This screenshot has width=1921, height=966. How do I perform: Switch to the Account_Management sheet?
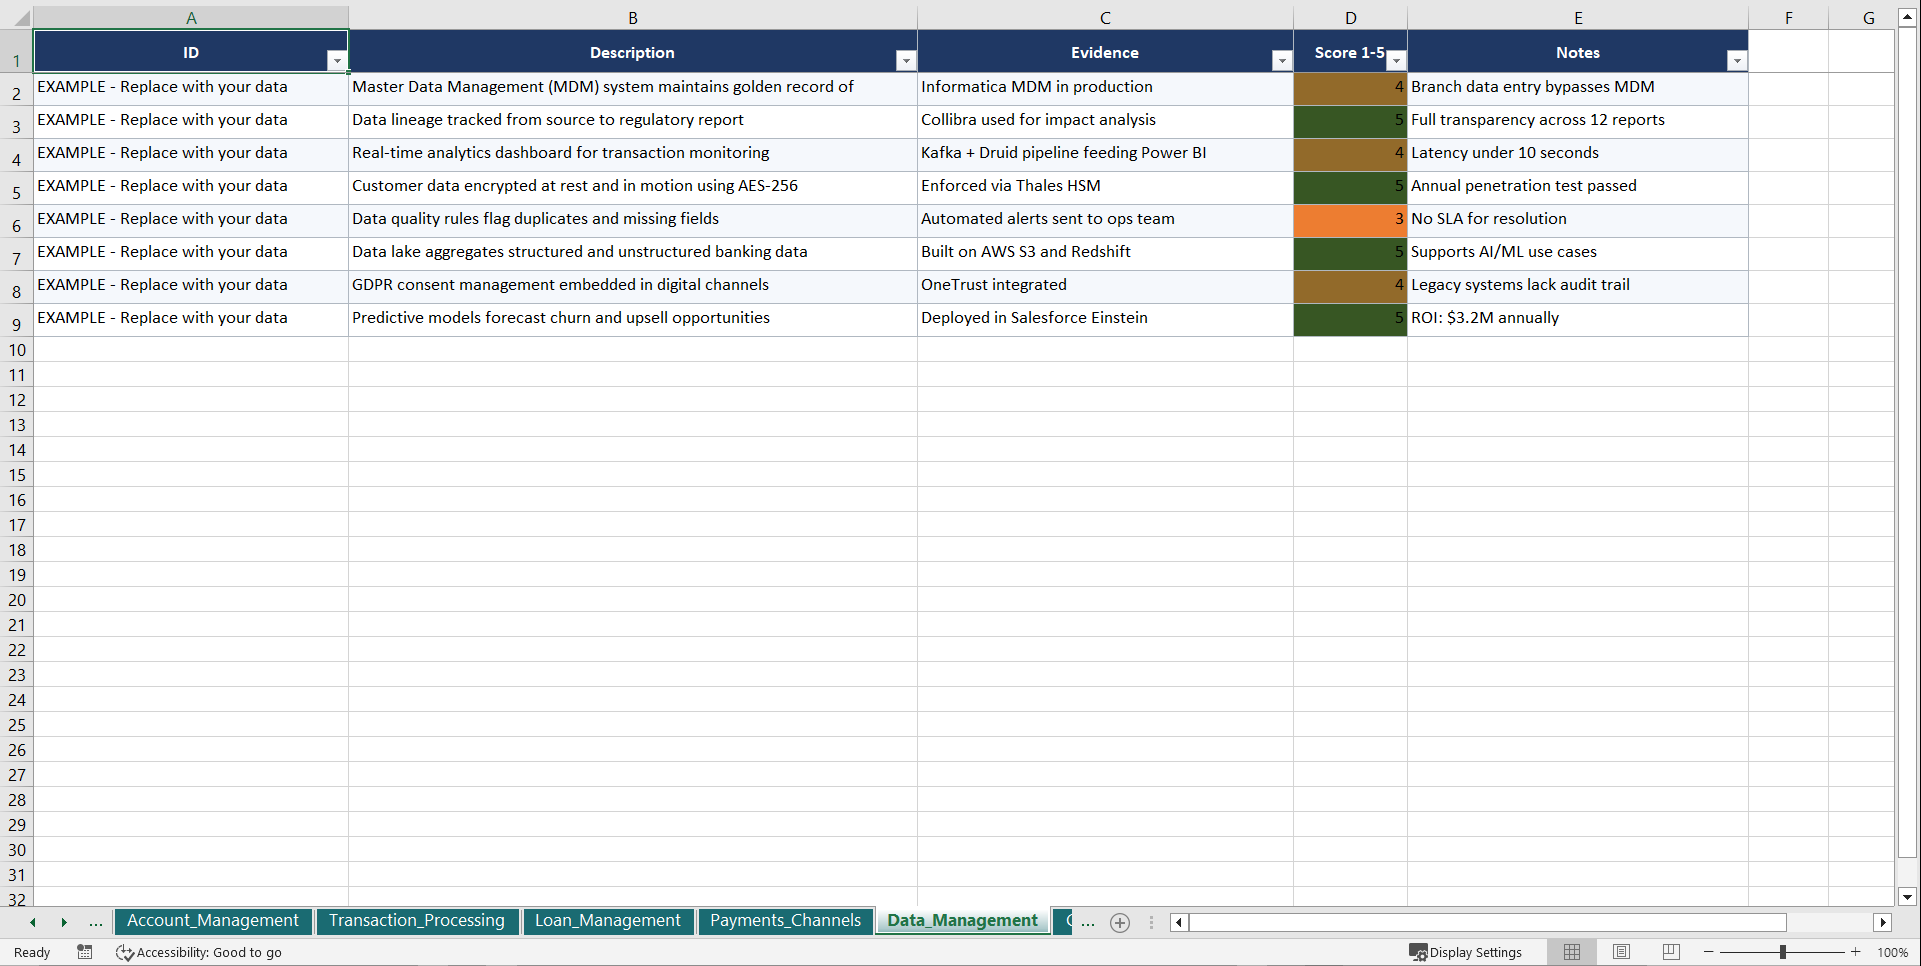click(x=212, y=921)
